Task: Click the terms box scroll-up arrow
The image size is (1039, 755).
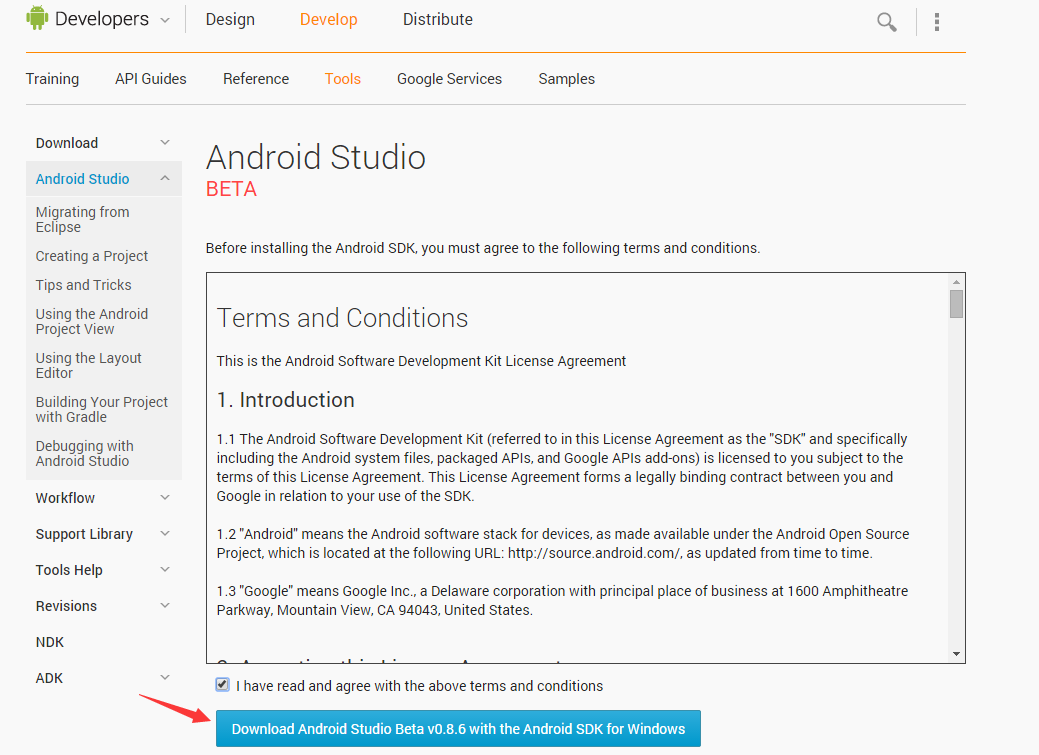Action: point(956,282)
